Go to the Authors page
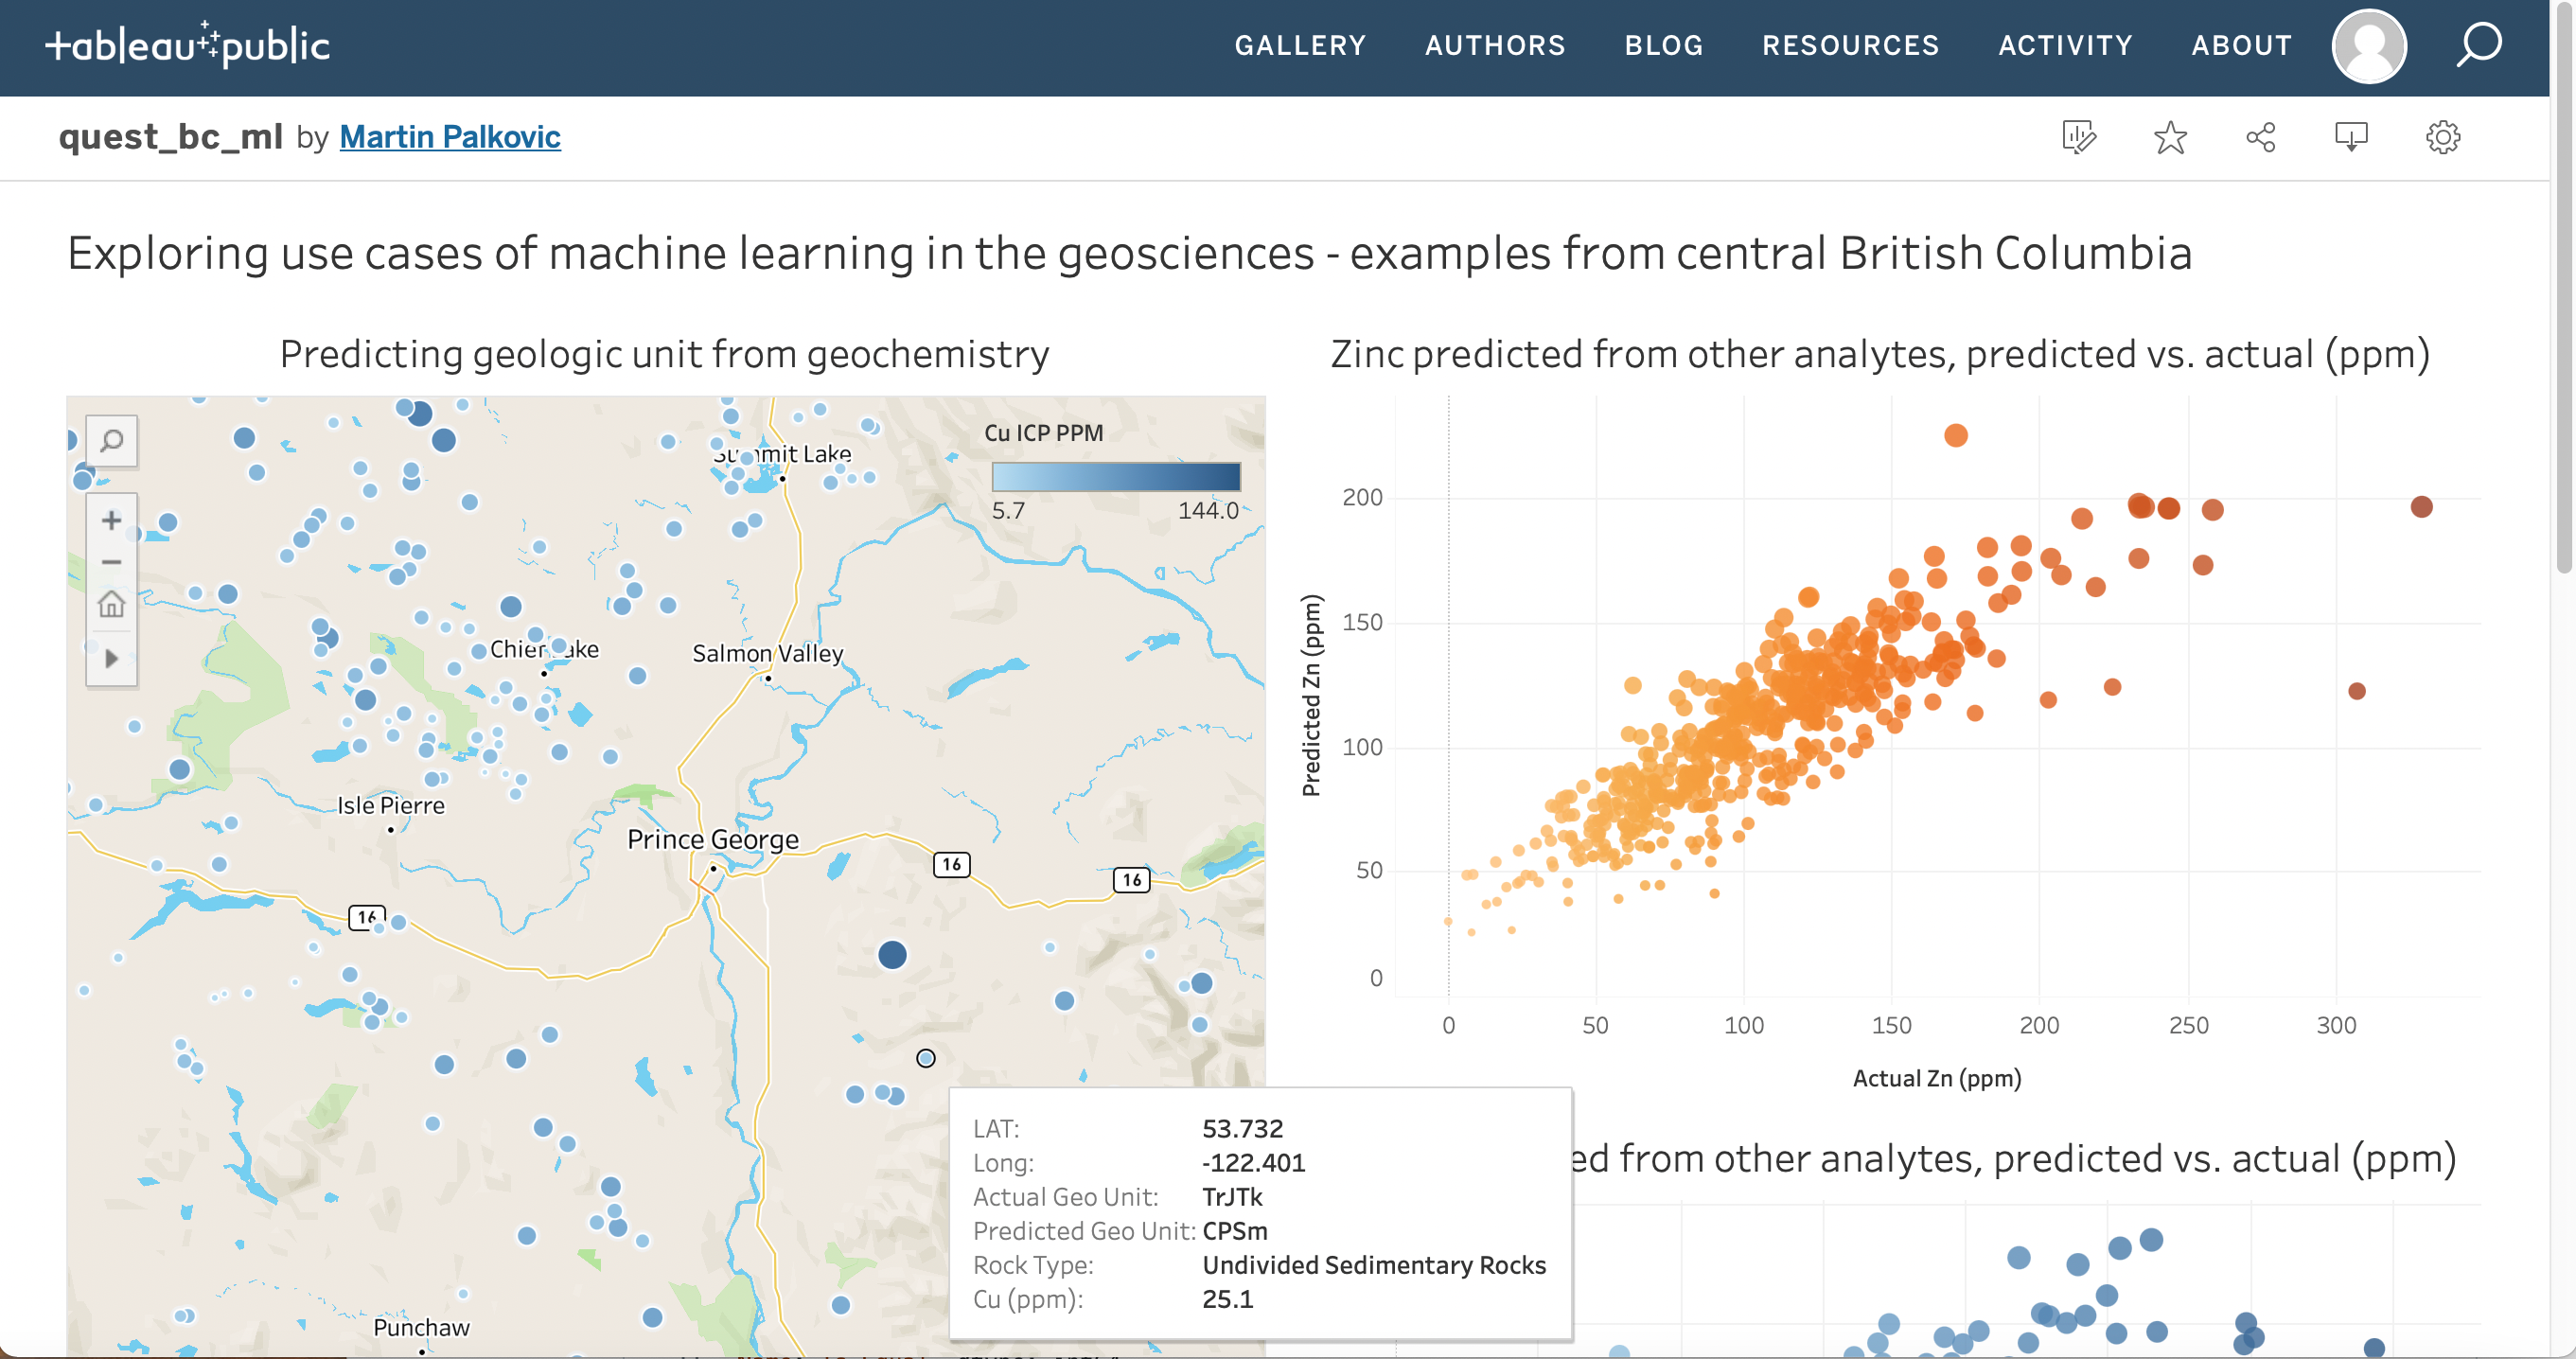The height and width of the screenshot is (1359, 2576). tap(1494, 45)
